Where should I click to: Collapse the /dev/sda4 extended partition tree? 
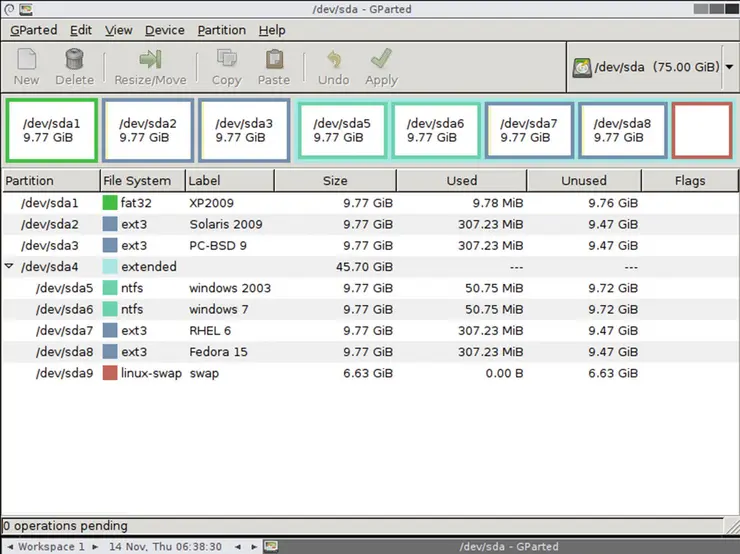tap(10, 267)
